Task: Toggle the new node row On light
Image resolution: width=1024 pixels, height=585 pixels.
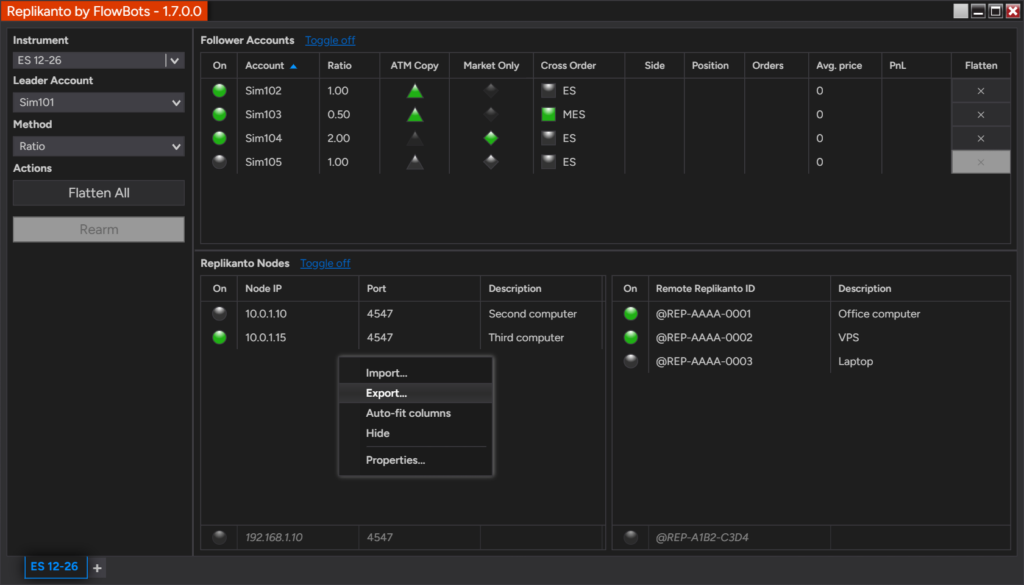Action: click(x=219, y=537)
